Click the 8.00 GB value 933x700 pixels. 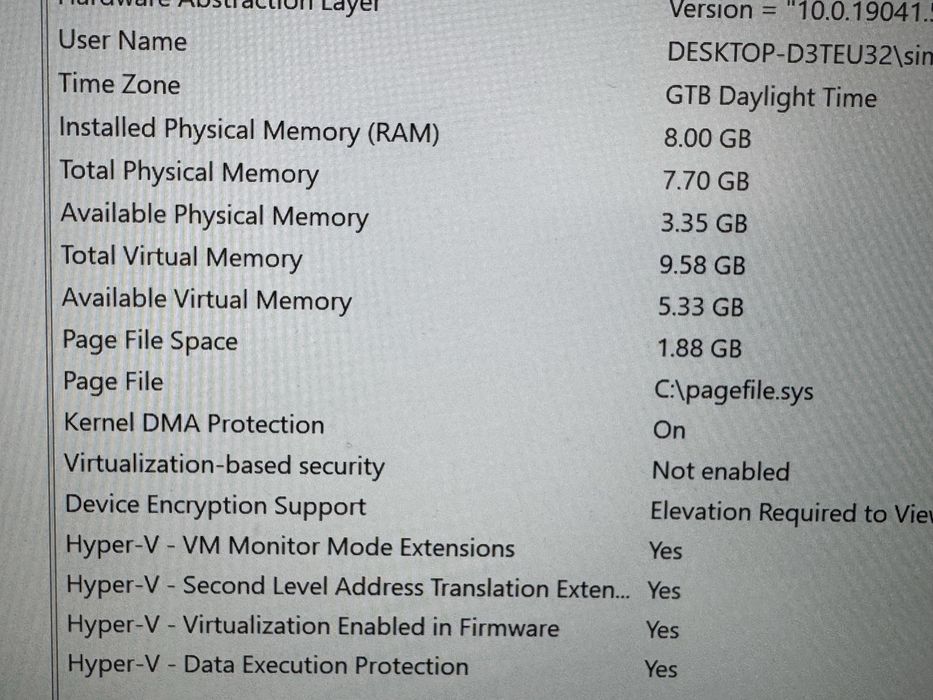707,138
